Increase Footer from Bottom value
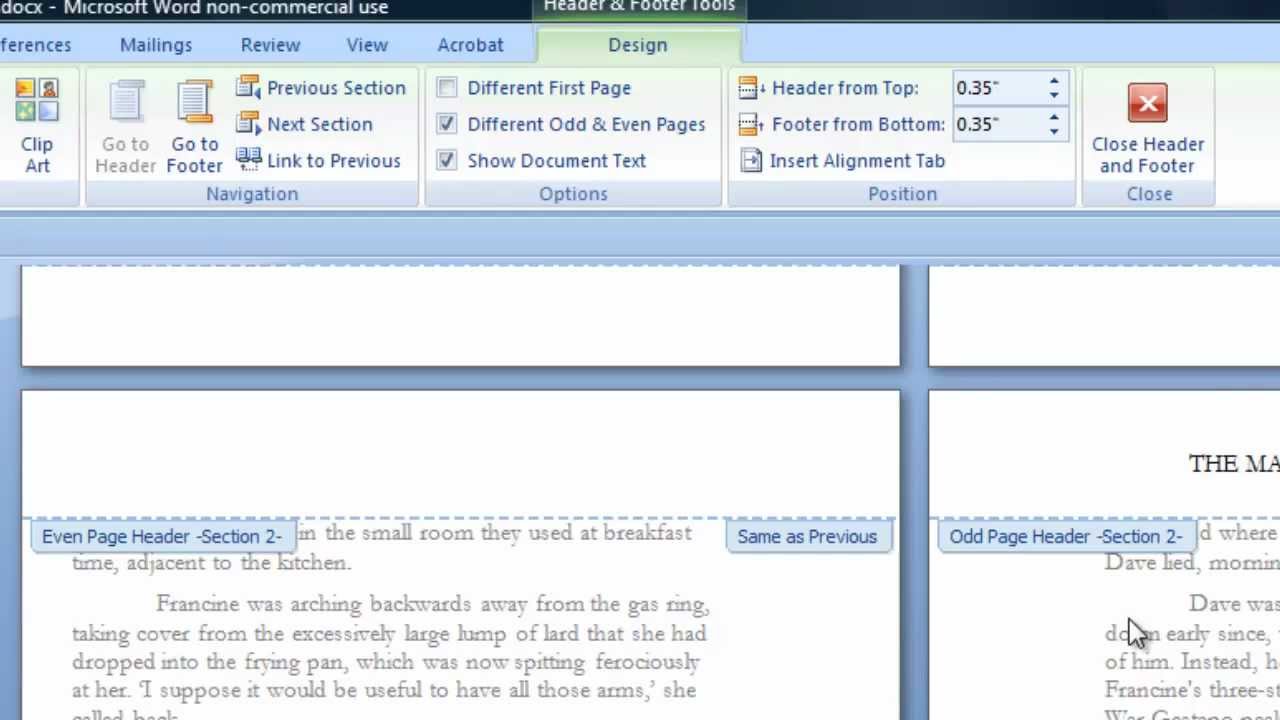The height and width of the screenshot is (720, 1280). point(1054,118)
